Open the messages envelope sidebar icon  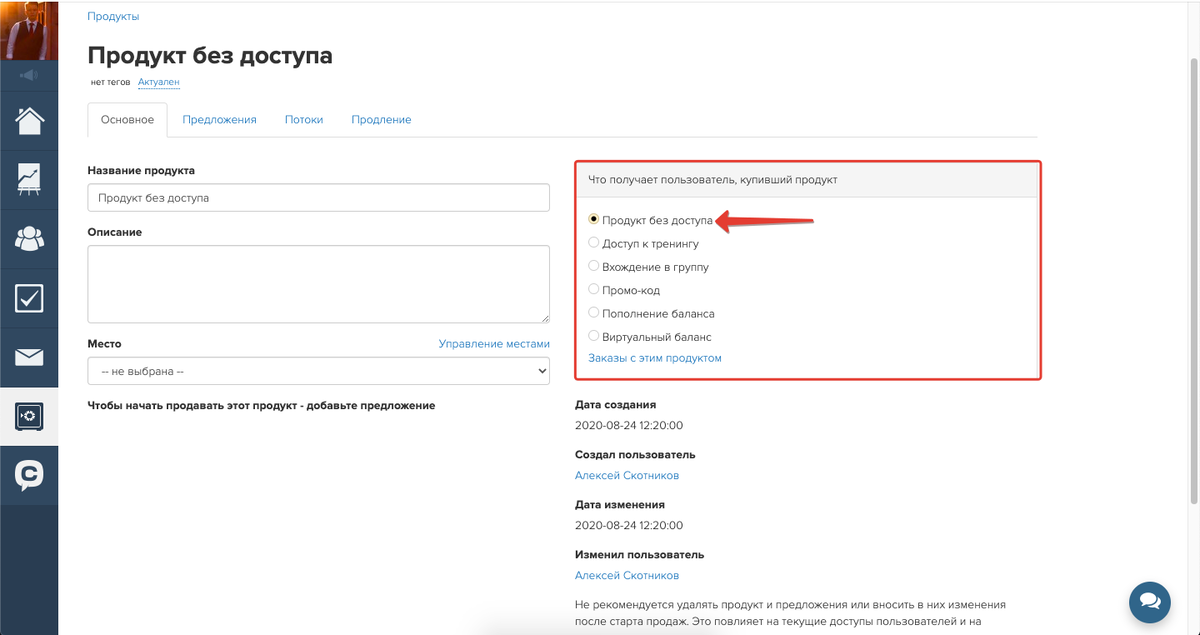coord(29,356)
